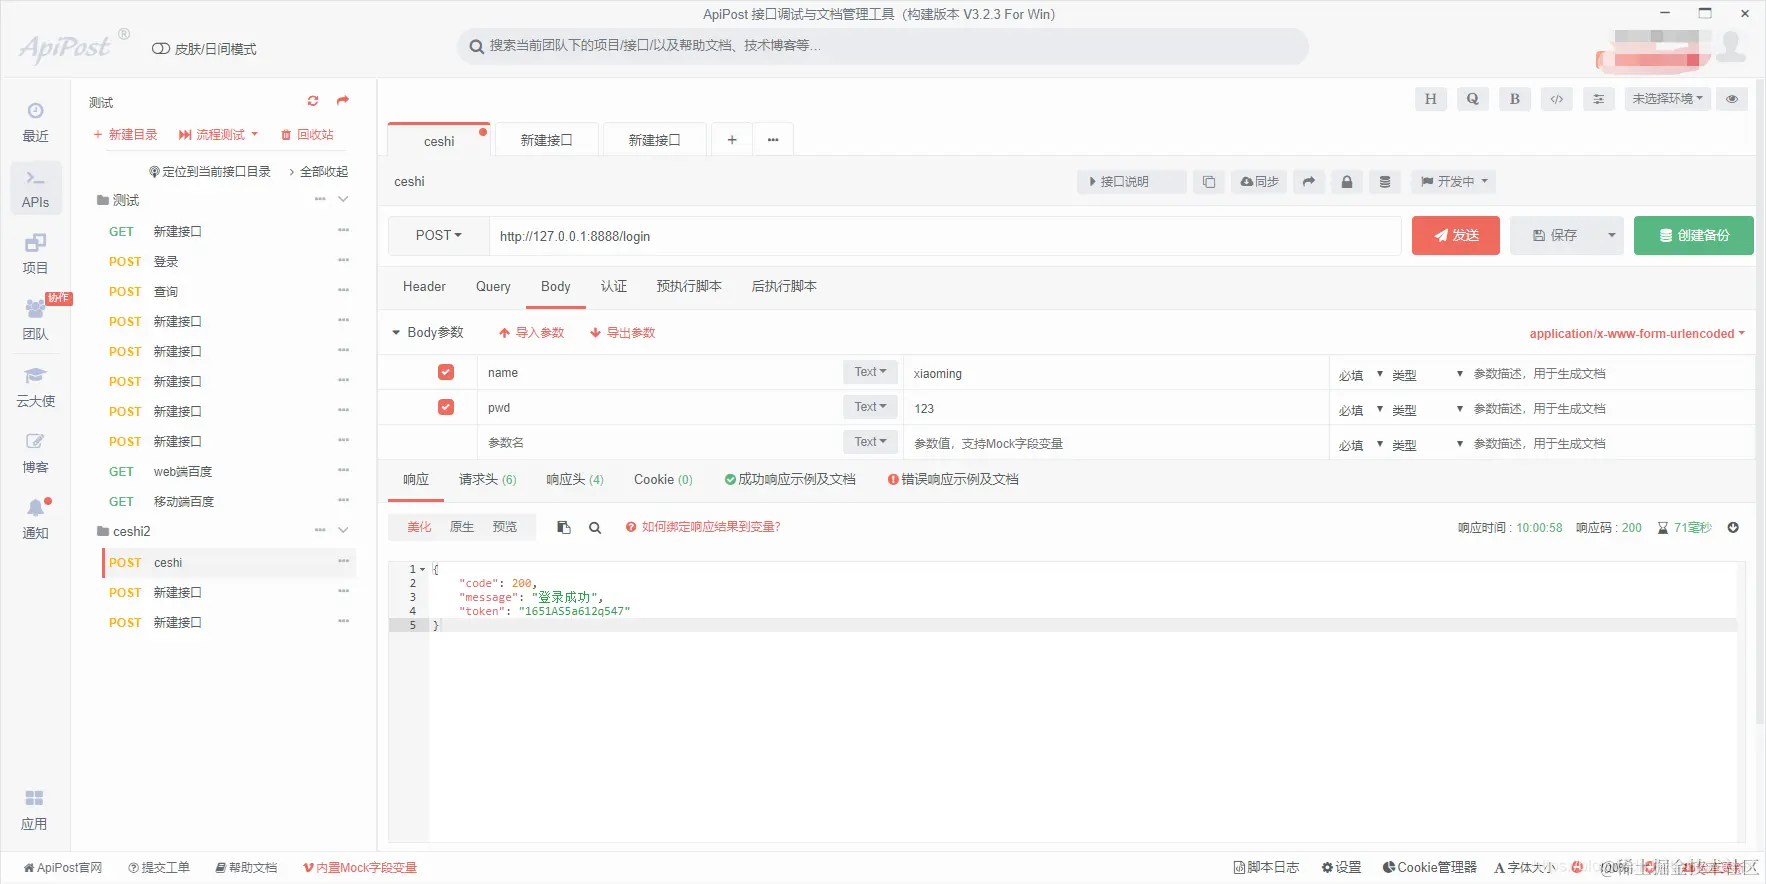Image resolution: width=1766 pixels, height=884 pixels.
Task: Click the code view toolbar icon
Action: pyautogui.click(x=1557, y=99)
